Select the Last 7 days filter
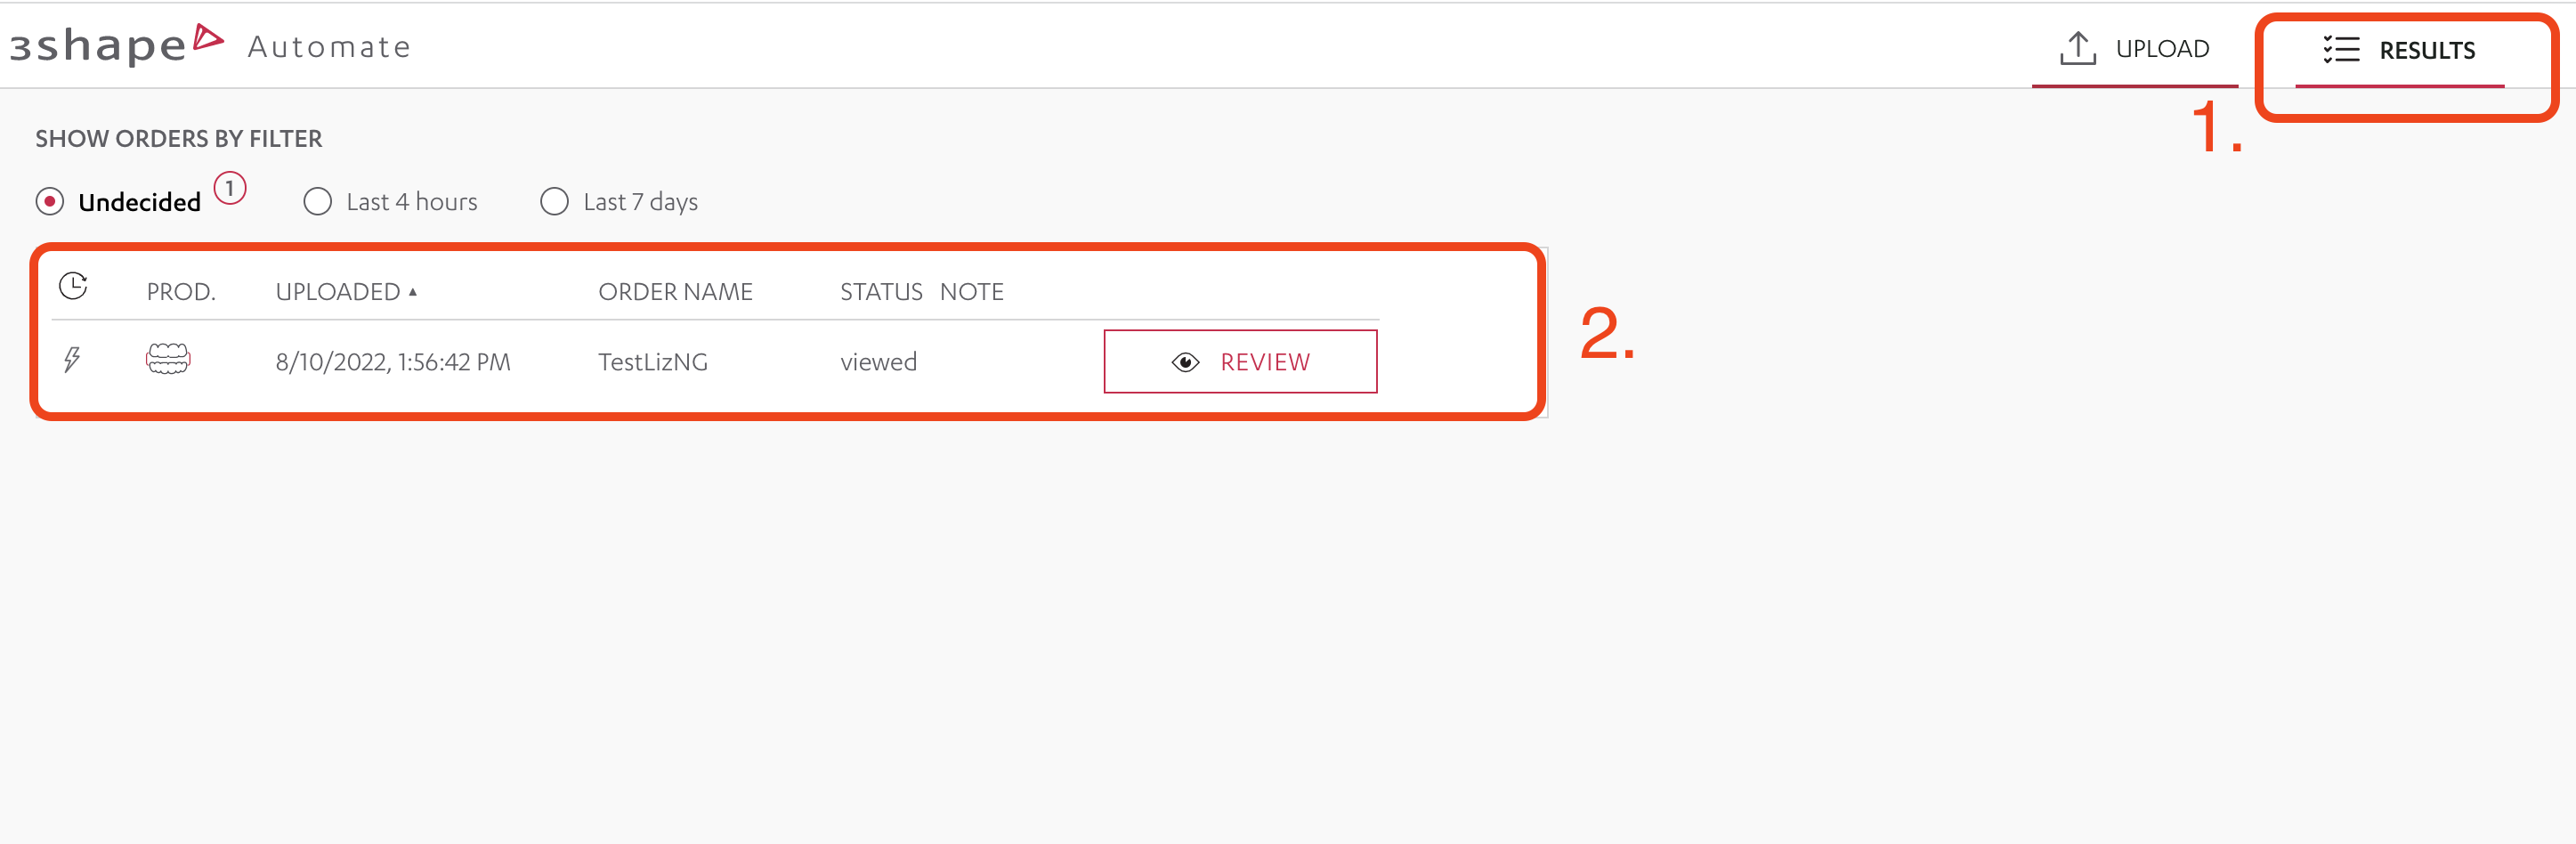This screenshot has height=844, width=2576. [x=619, y=202]
